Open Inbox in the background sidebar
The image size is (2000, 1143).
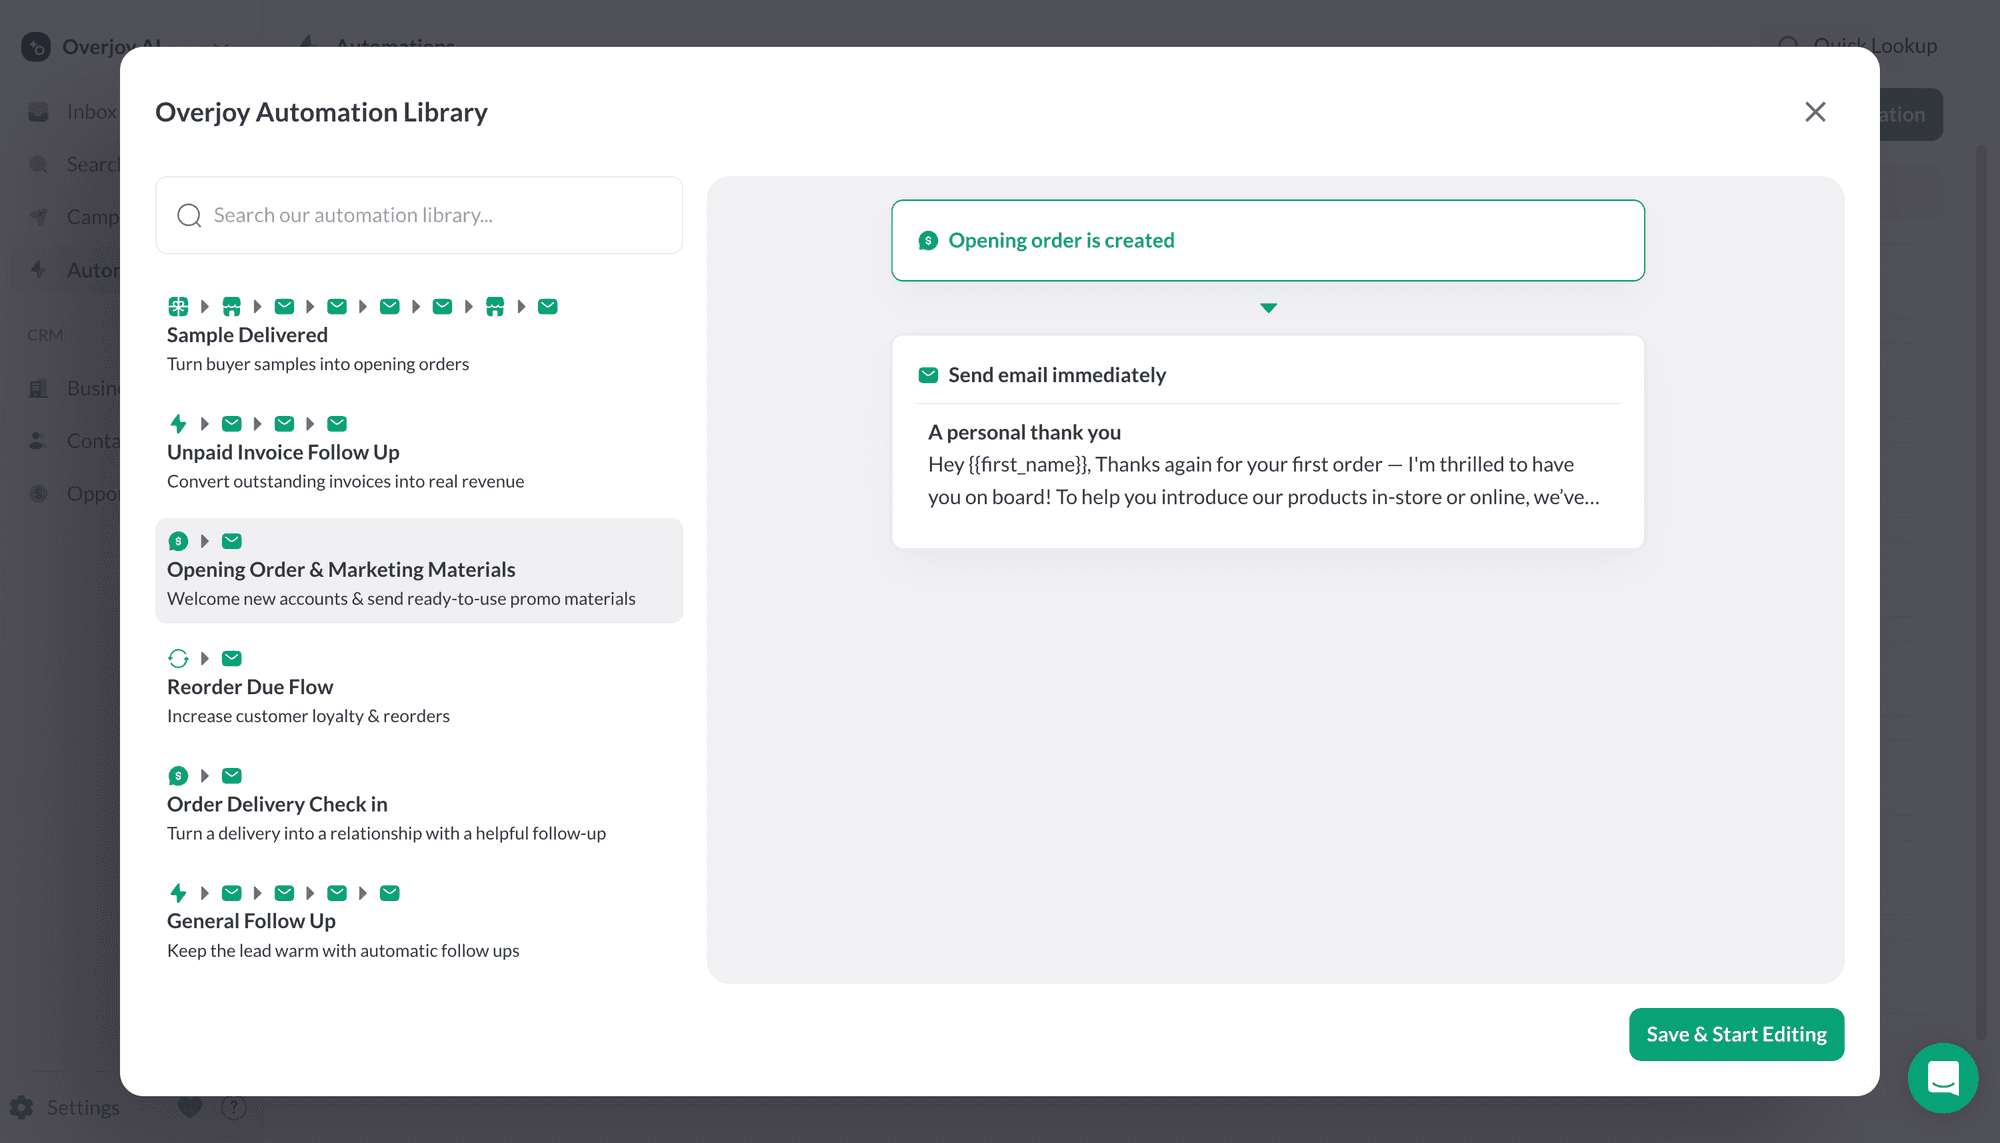tap(72, 112)
